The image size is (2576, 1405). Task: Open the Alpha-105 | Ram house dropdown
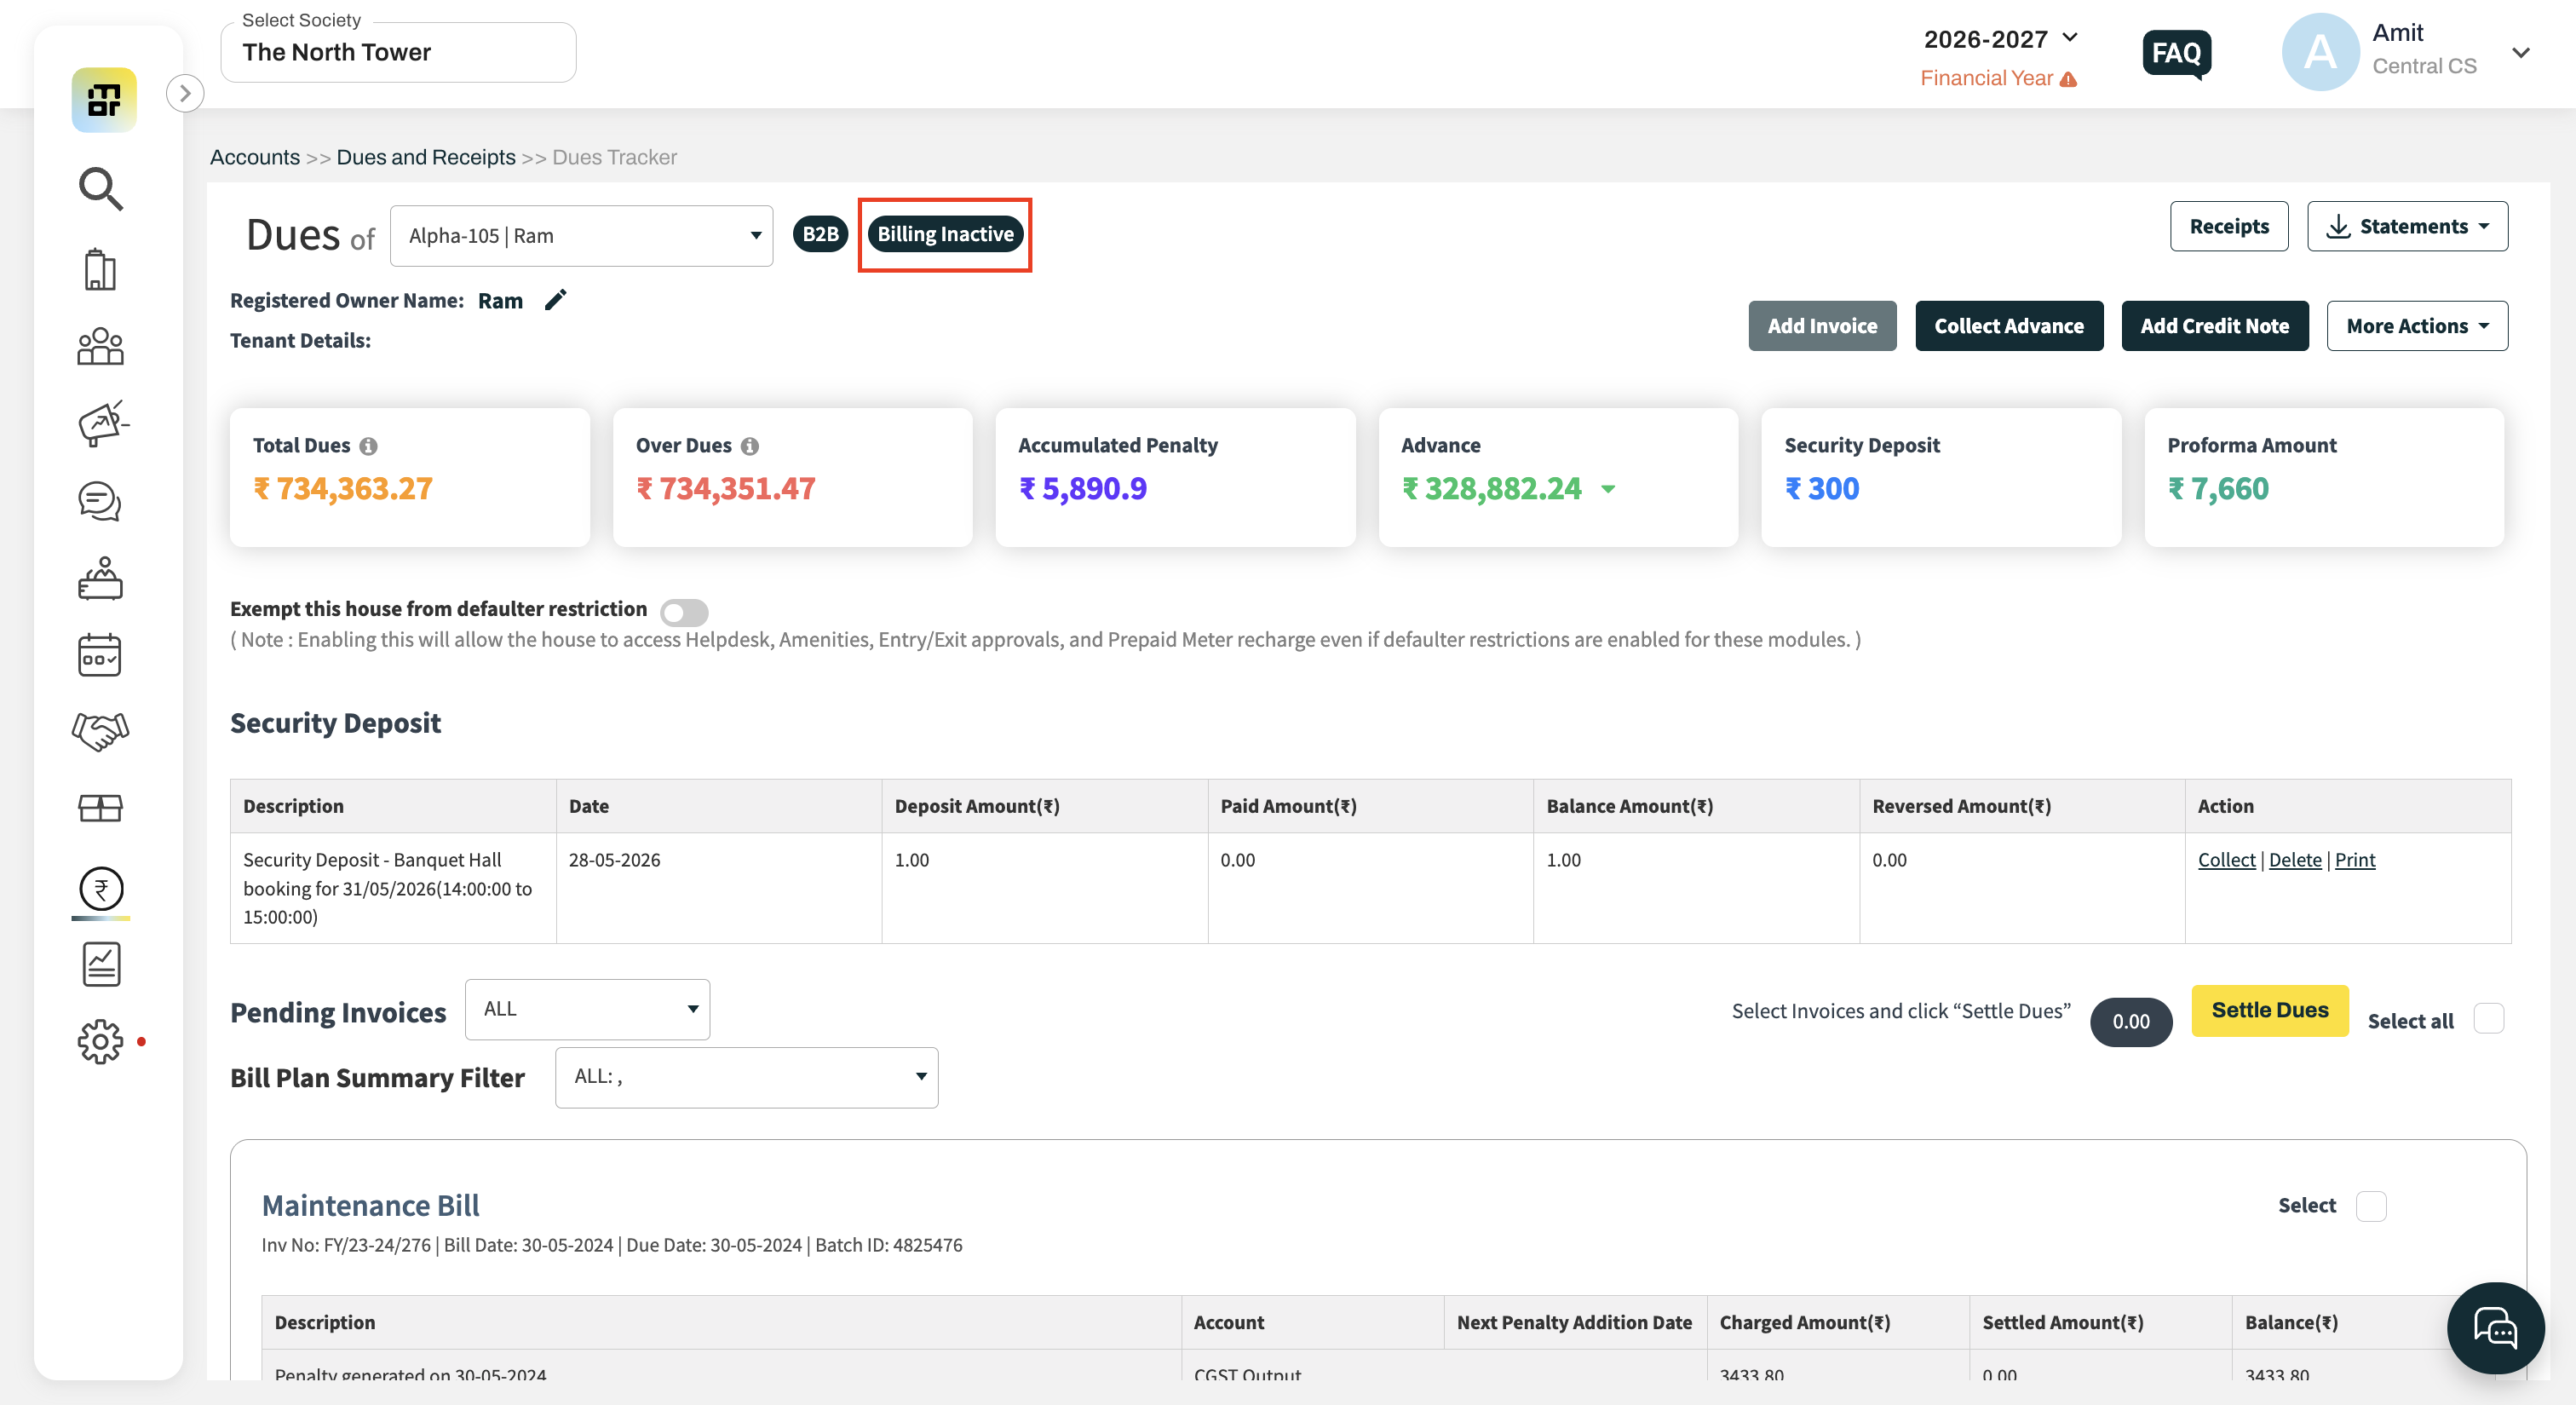[581, 236]
